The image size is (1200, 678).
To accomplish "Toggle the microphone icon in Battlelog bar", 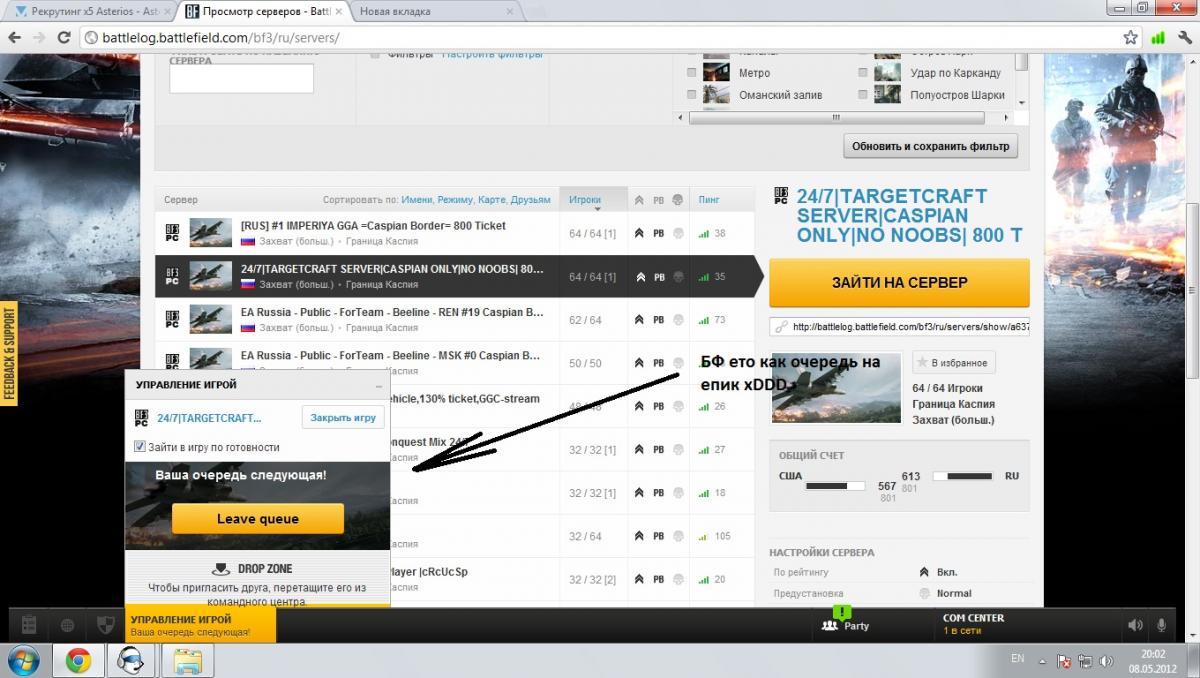I will (x=1162, y=626).
